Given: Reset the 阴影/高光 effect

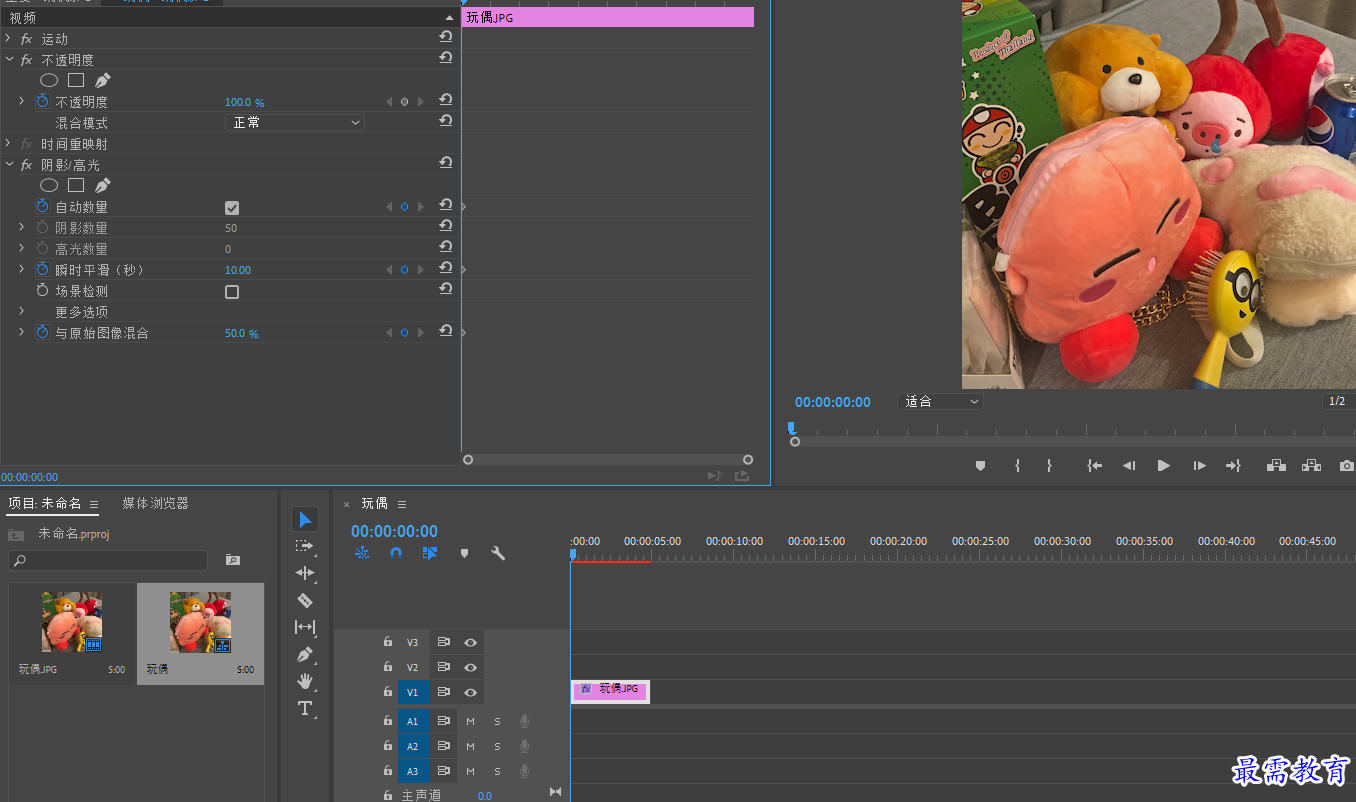Looking at the screenshot, I should (x=446, y=163).
